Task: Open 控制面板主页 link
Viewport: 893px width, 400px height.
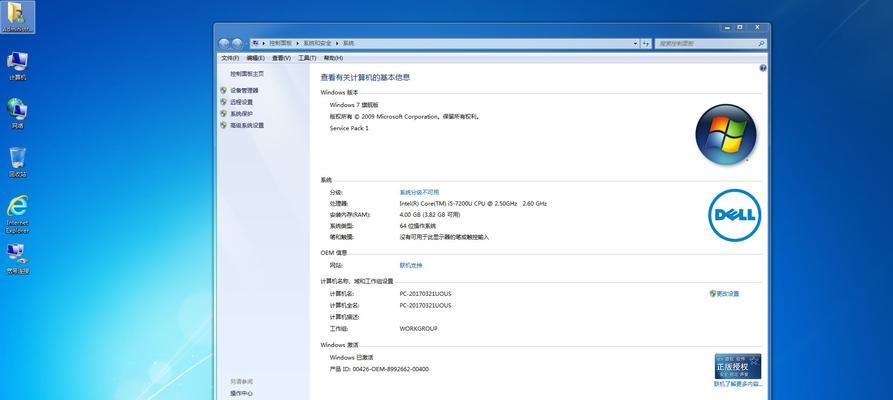Action: pyautogui.click(x=247, y=74)
